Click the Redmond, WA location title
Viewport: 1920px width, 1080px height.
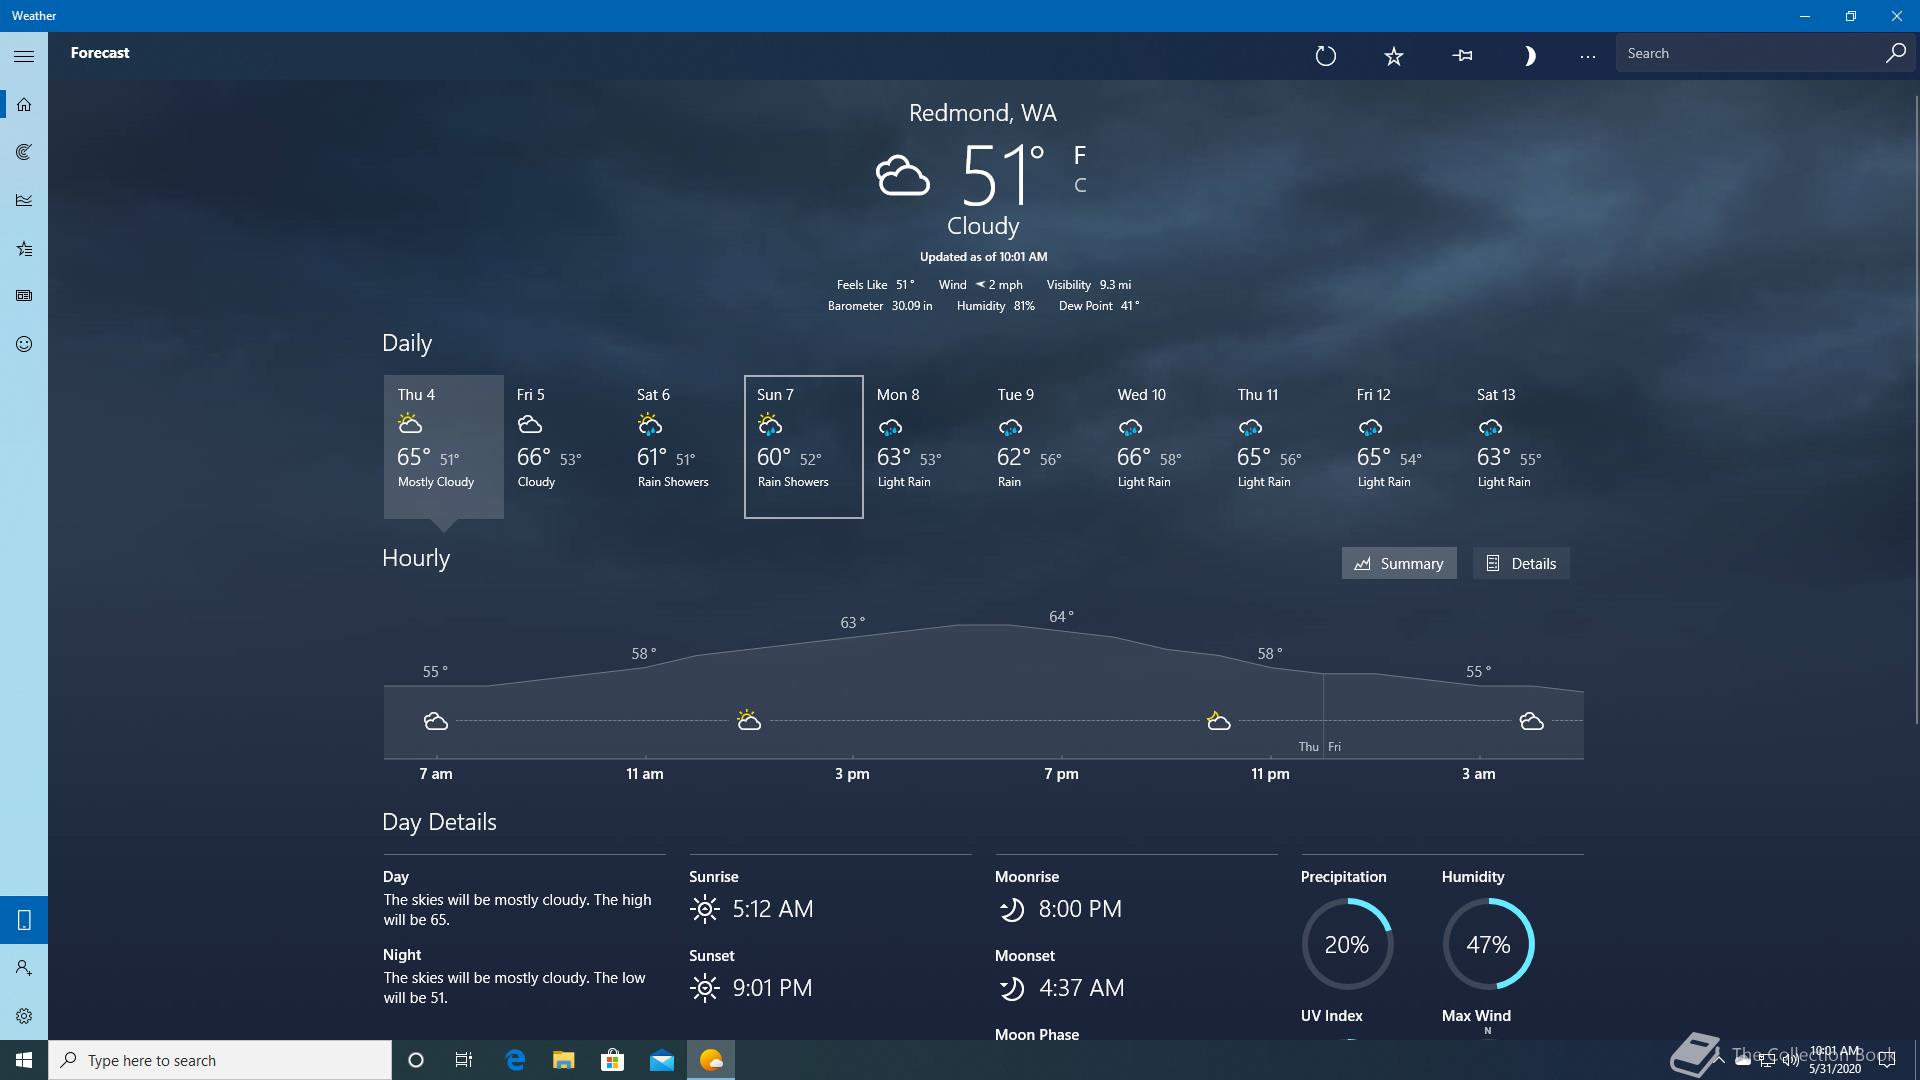pyautogui.click(x=983, y=113)
